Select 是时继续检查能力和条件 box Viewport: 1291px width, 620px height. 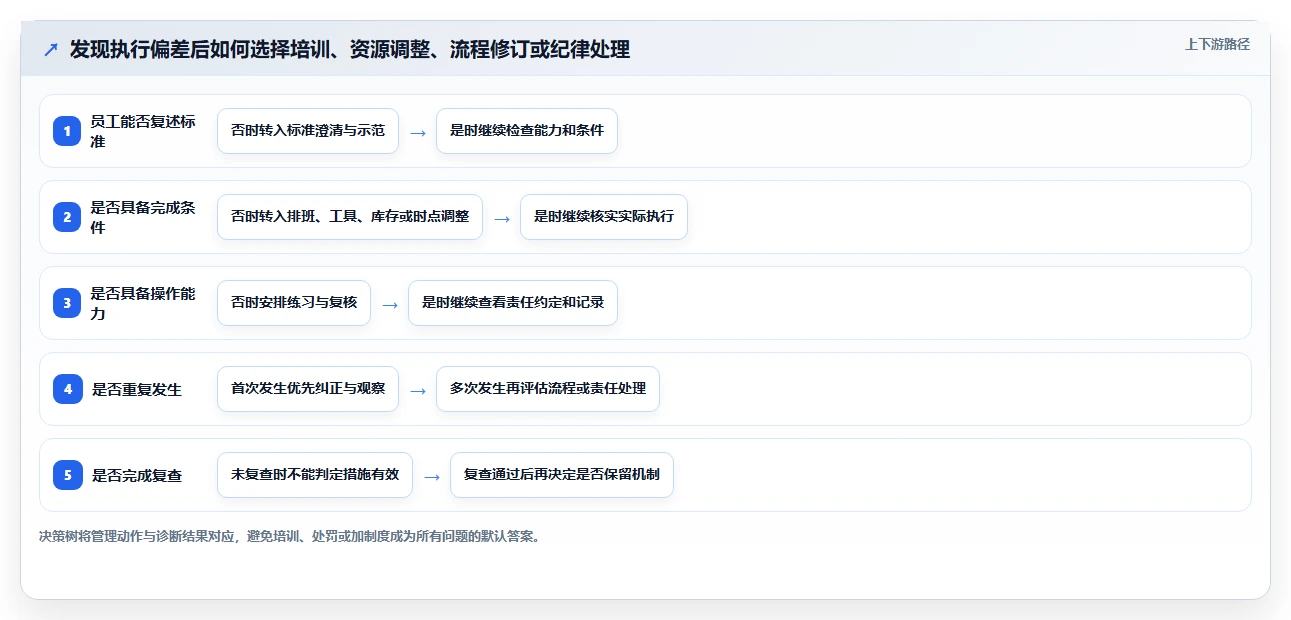(527, 131)
